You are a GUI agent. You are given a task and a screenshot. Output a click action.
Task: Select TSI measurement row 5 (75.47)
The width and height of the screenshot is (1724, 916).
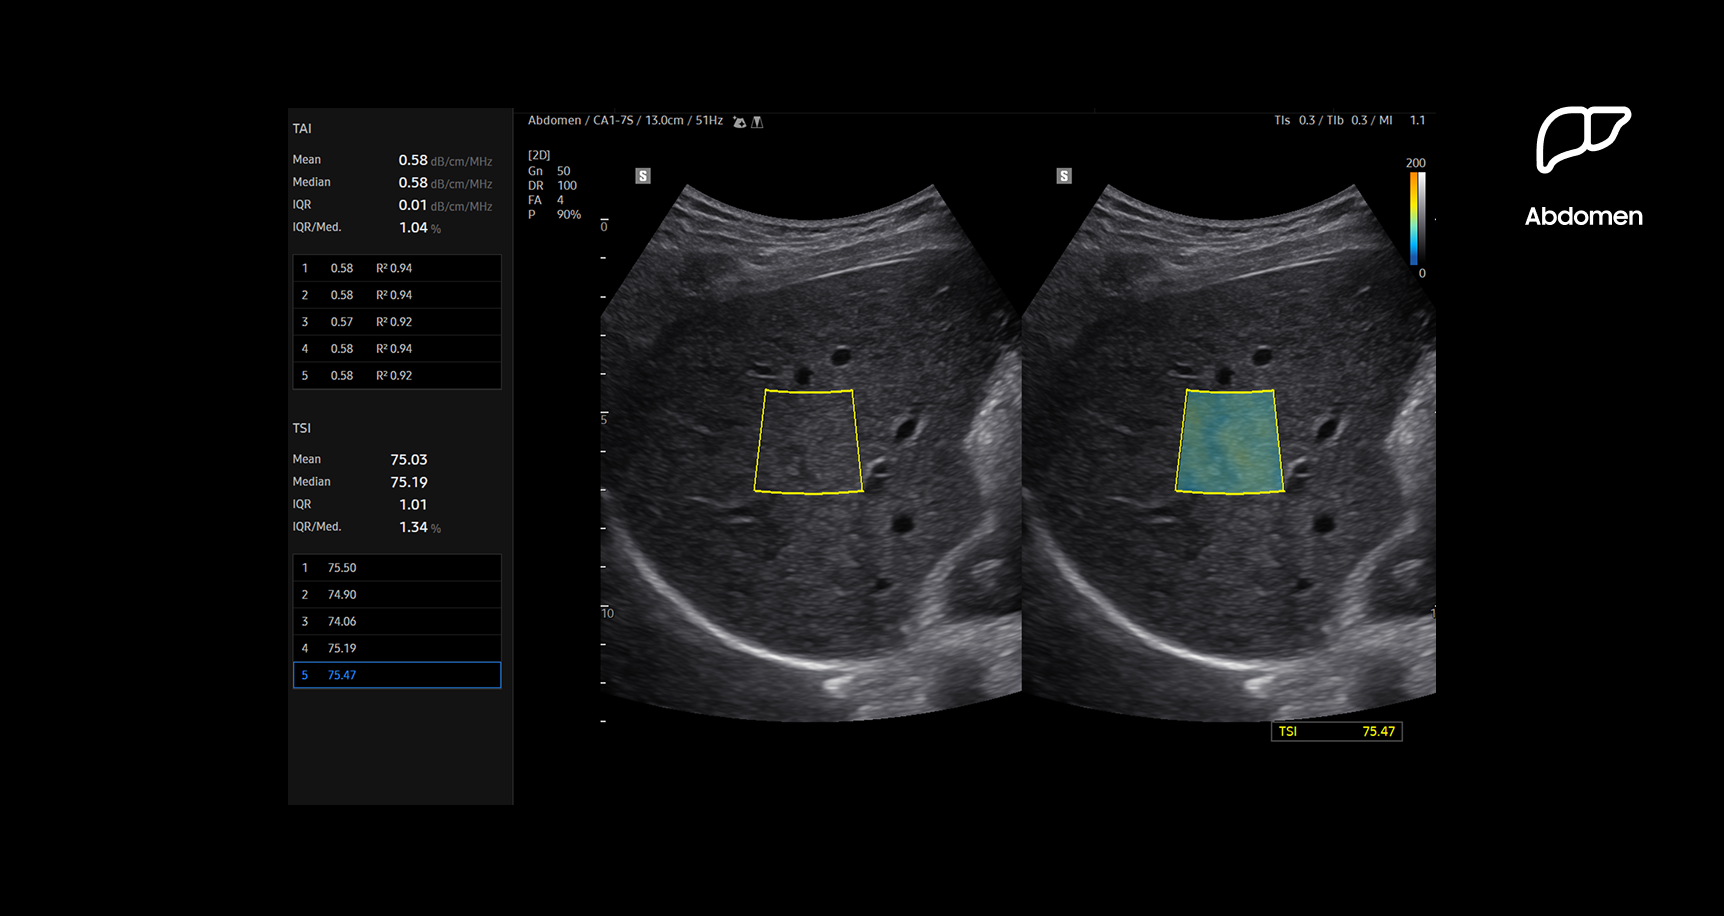(397, 675)
